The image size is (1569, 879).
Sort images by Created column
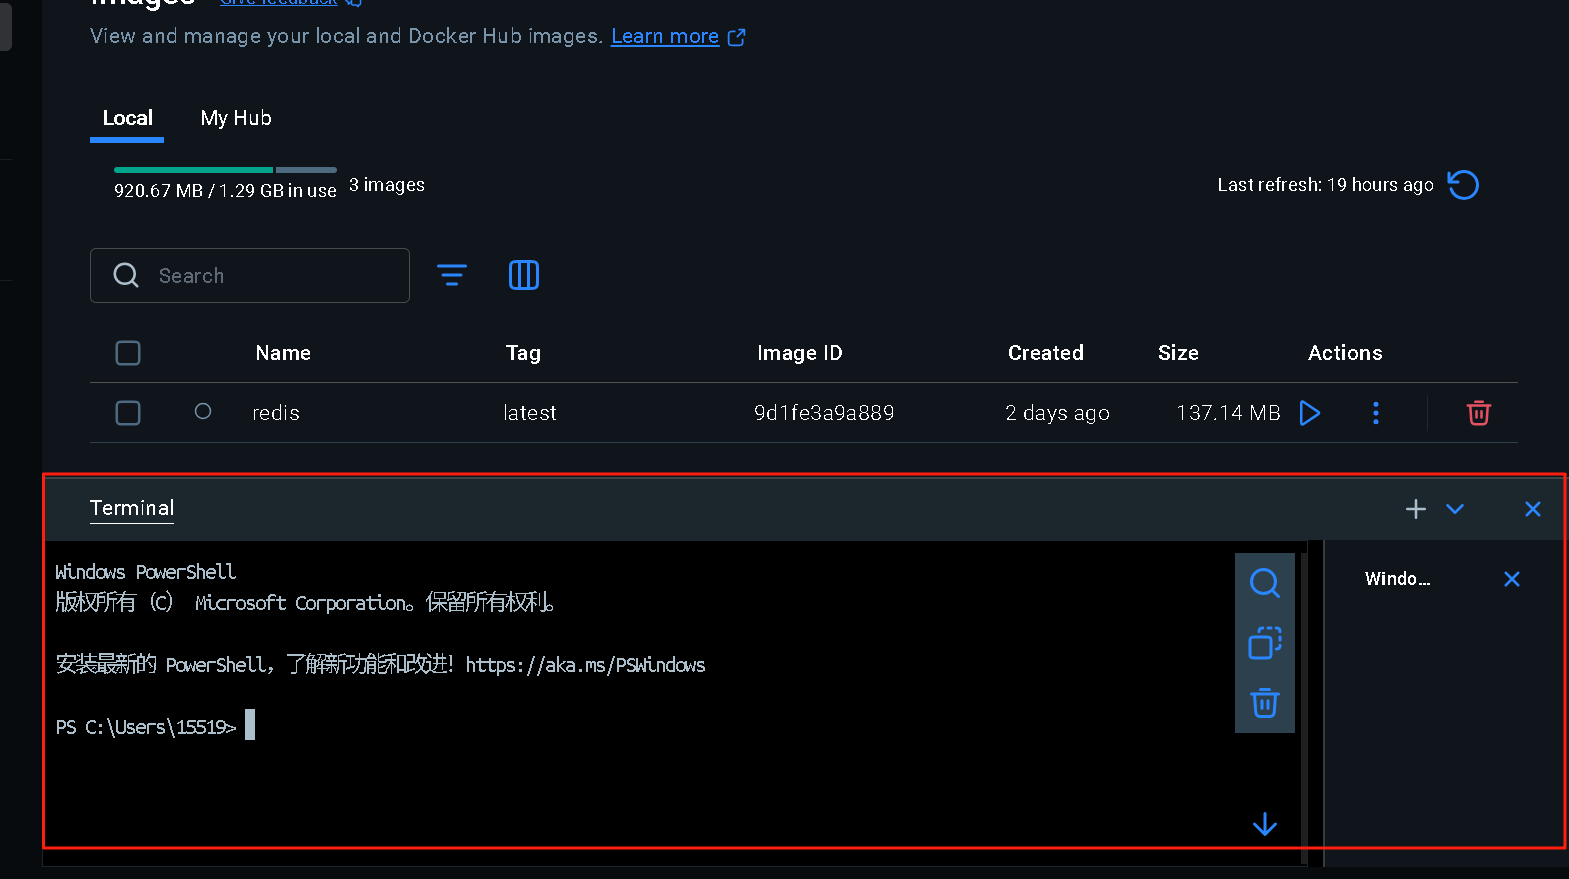pyautogui.click(x=1045, y=353)
